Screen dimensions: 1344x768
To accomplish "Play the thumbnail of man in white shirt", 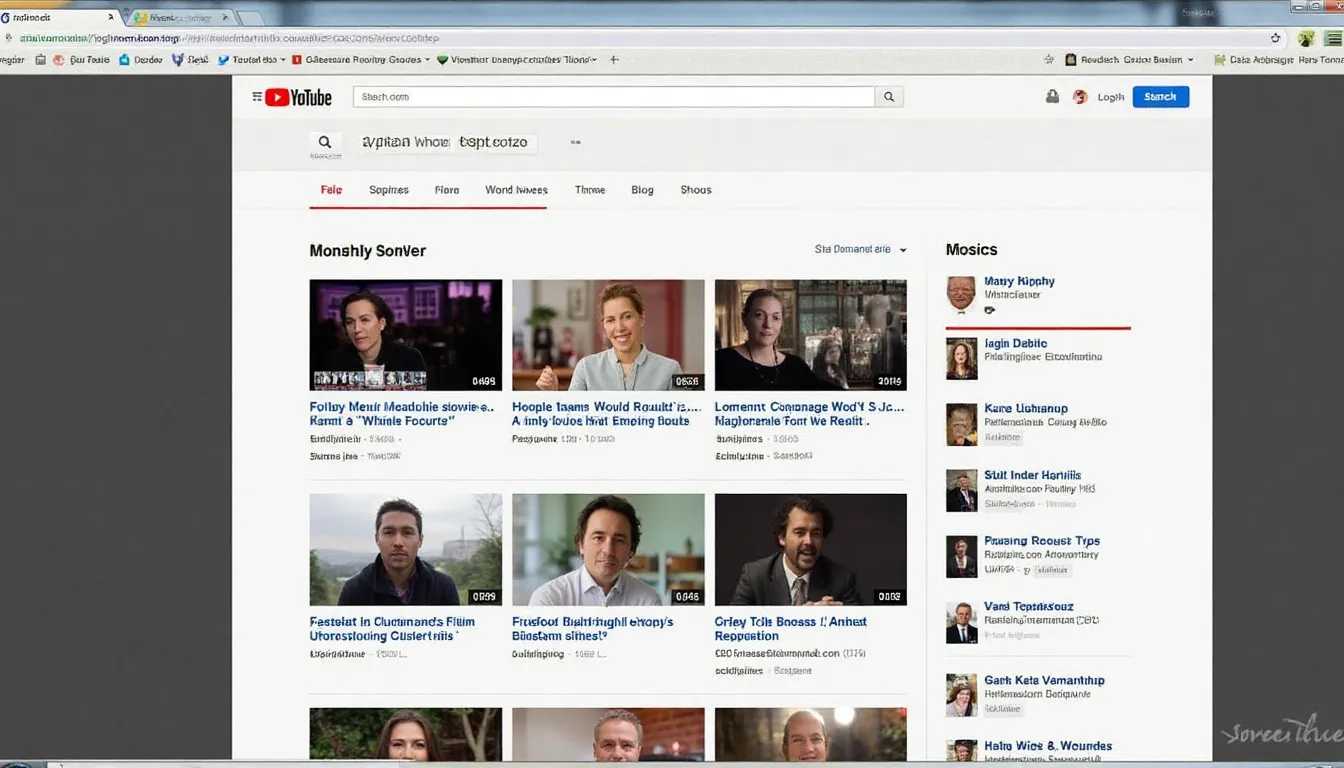I will pos(608,549).
